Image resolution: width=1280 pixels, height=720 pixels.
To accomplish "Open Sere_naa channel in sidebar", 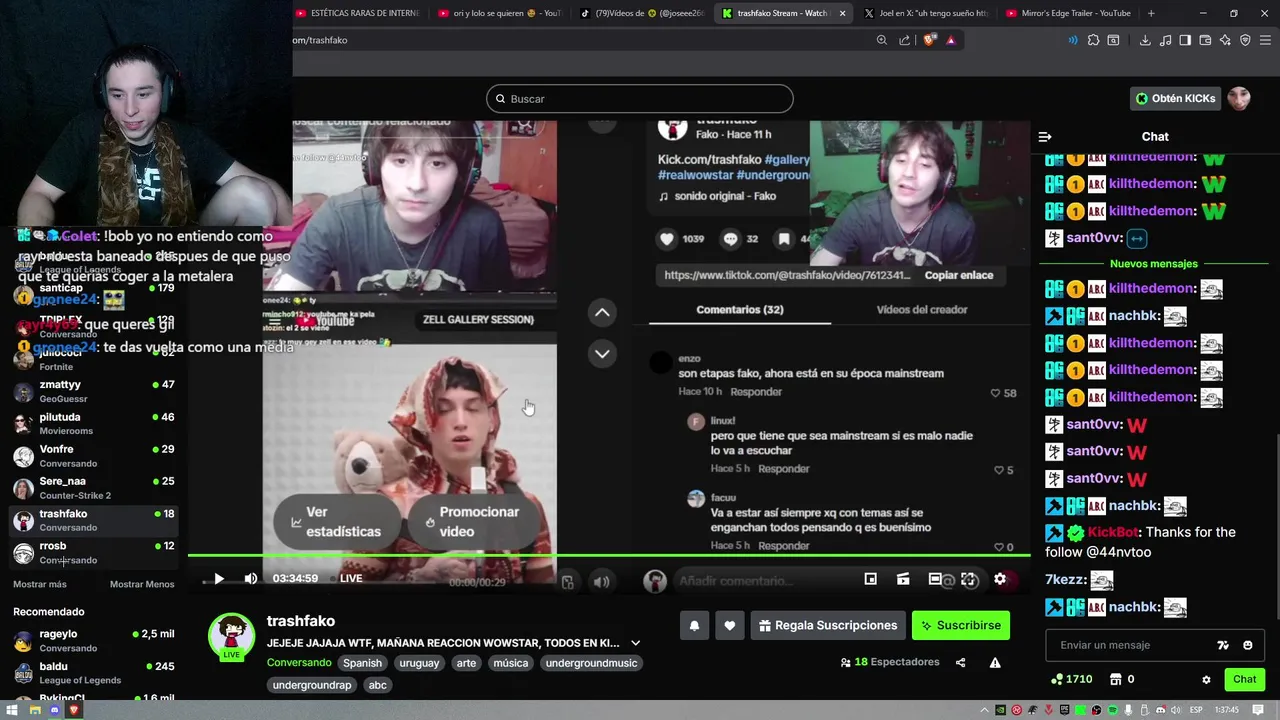I will click(93, 488).
